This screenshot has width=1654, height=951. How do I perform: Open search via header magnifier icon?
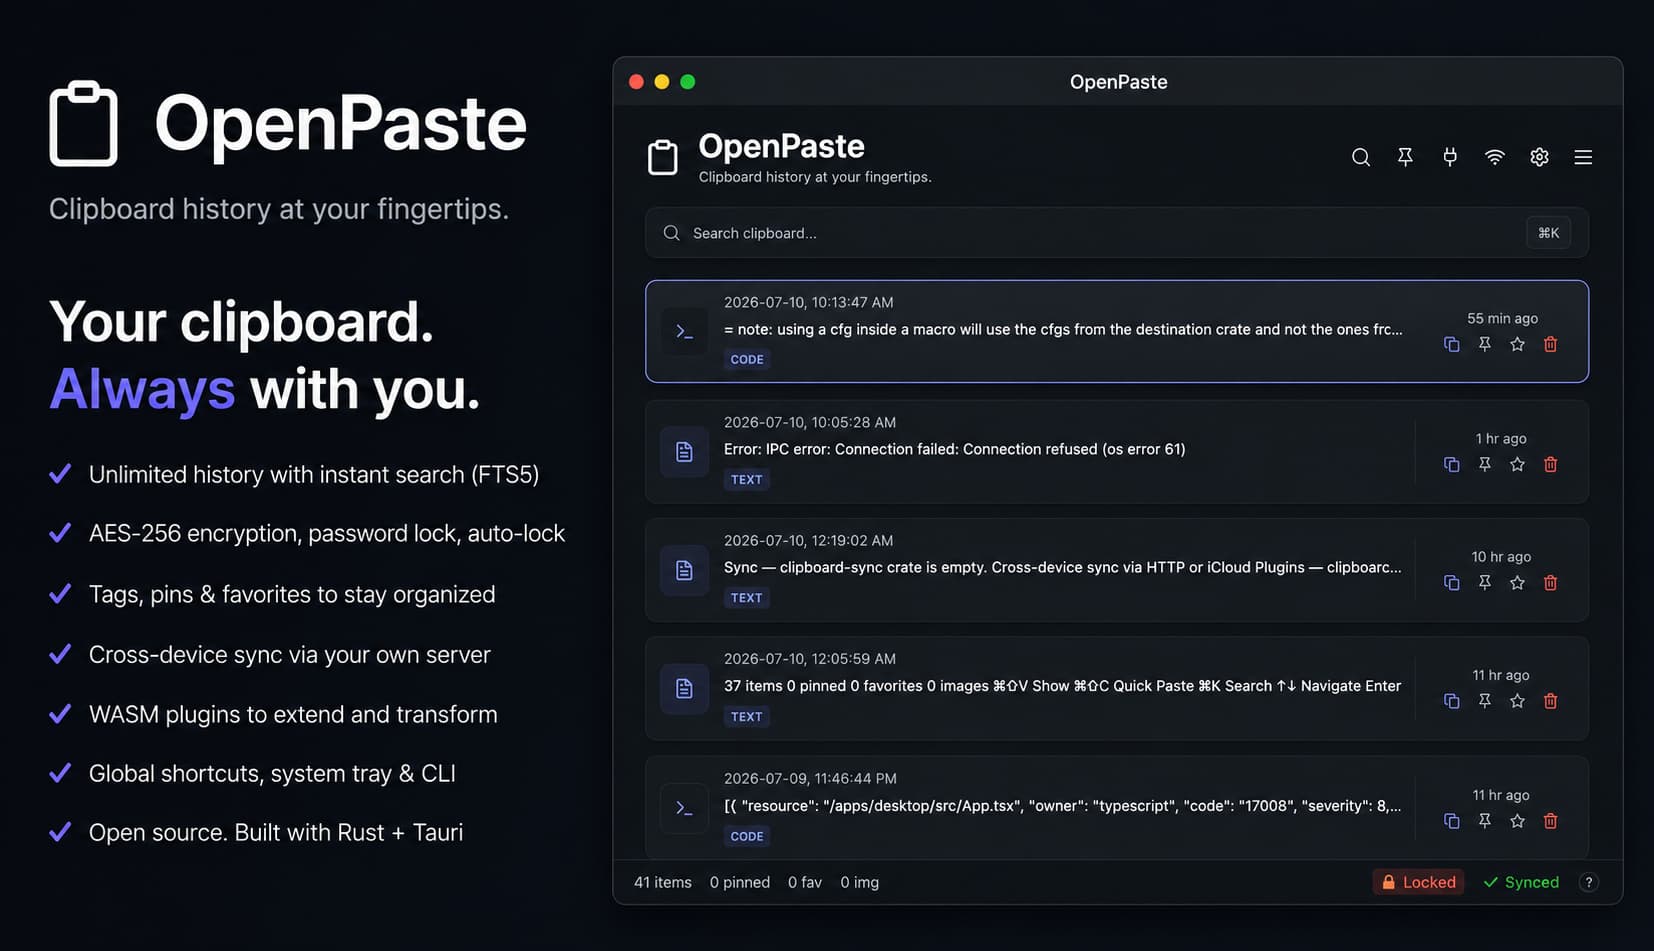click(1360, 157)
